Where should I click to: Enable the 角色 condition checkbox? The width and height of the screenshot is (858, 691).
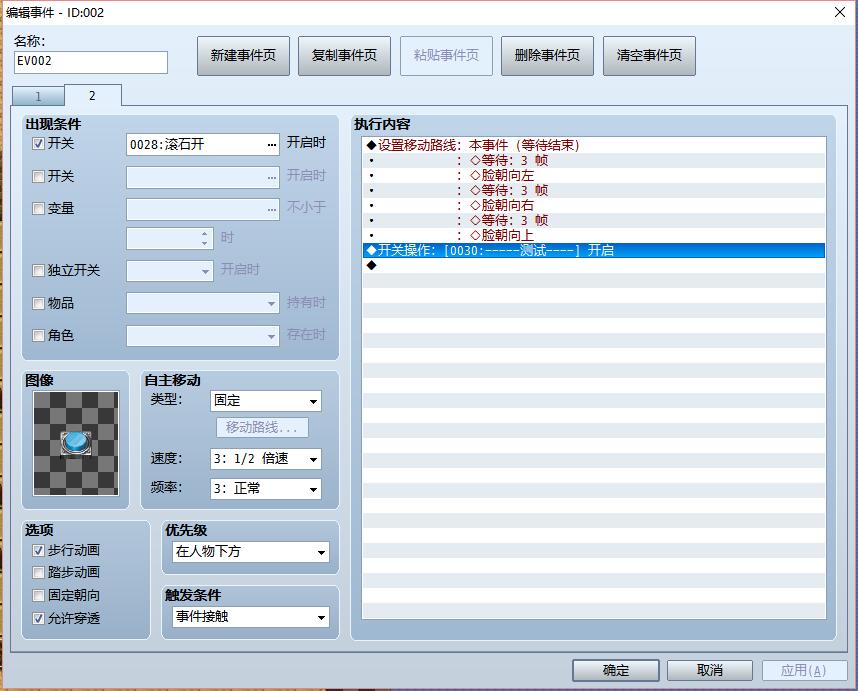[38, 335]
